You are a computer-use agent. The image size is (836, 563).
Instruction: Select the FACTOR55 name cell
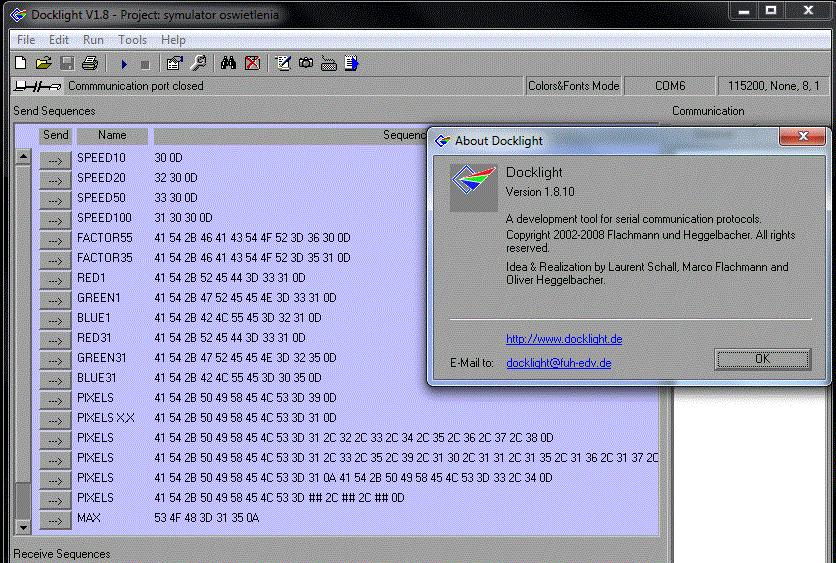(104, 238)
